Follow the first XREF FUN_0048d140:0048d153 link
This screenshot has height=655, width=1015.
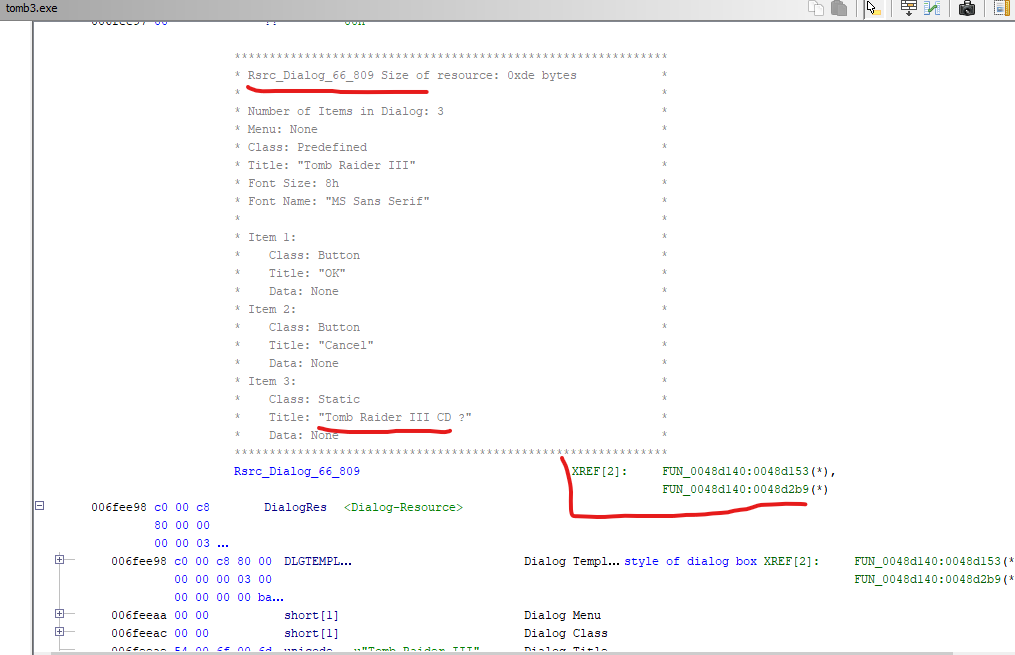(x=746, y=471)
